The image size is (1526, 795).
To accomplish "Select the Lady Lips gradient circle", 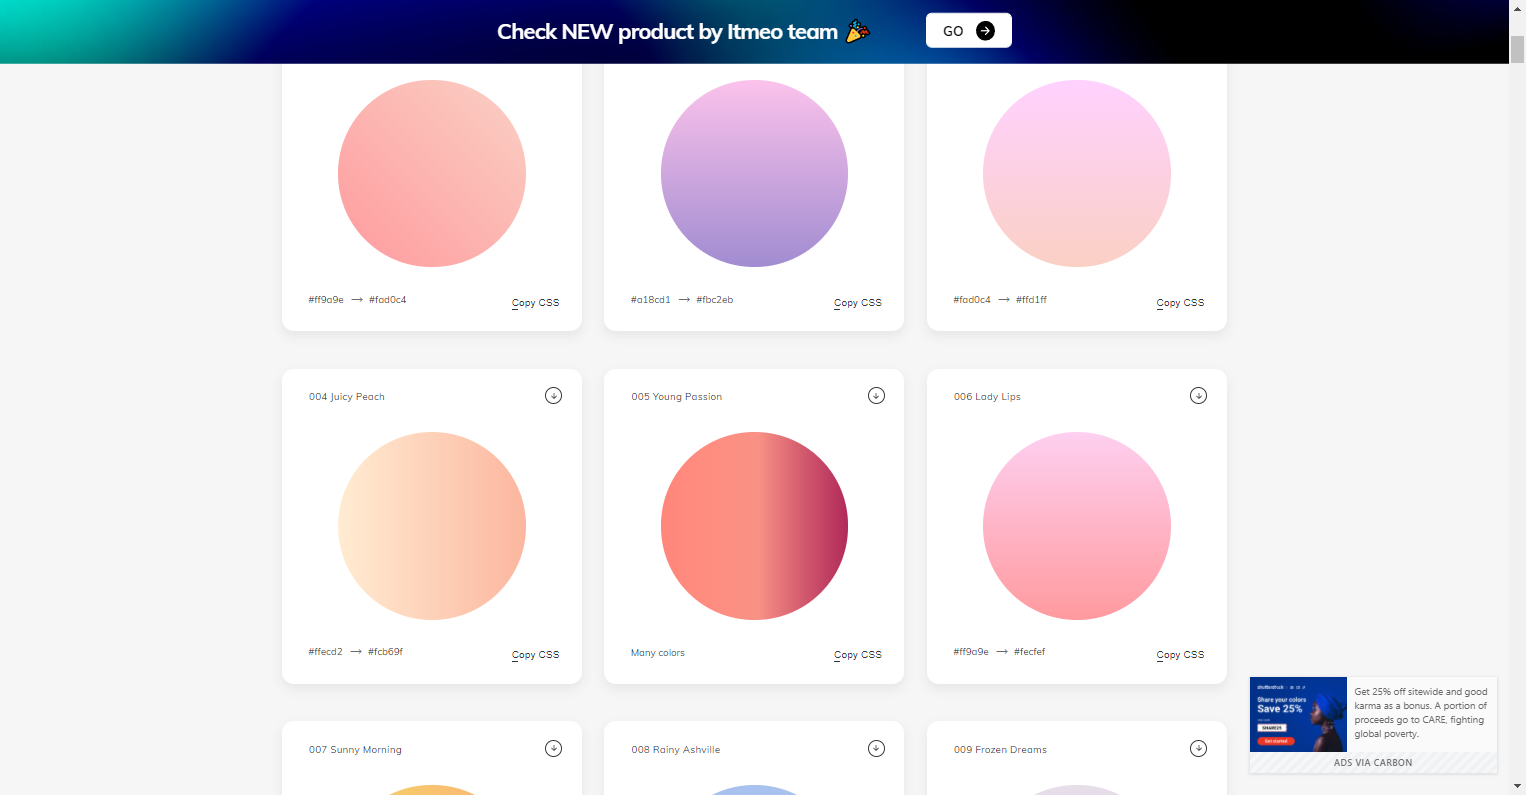I will click(x=1077, y=526).
